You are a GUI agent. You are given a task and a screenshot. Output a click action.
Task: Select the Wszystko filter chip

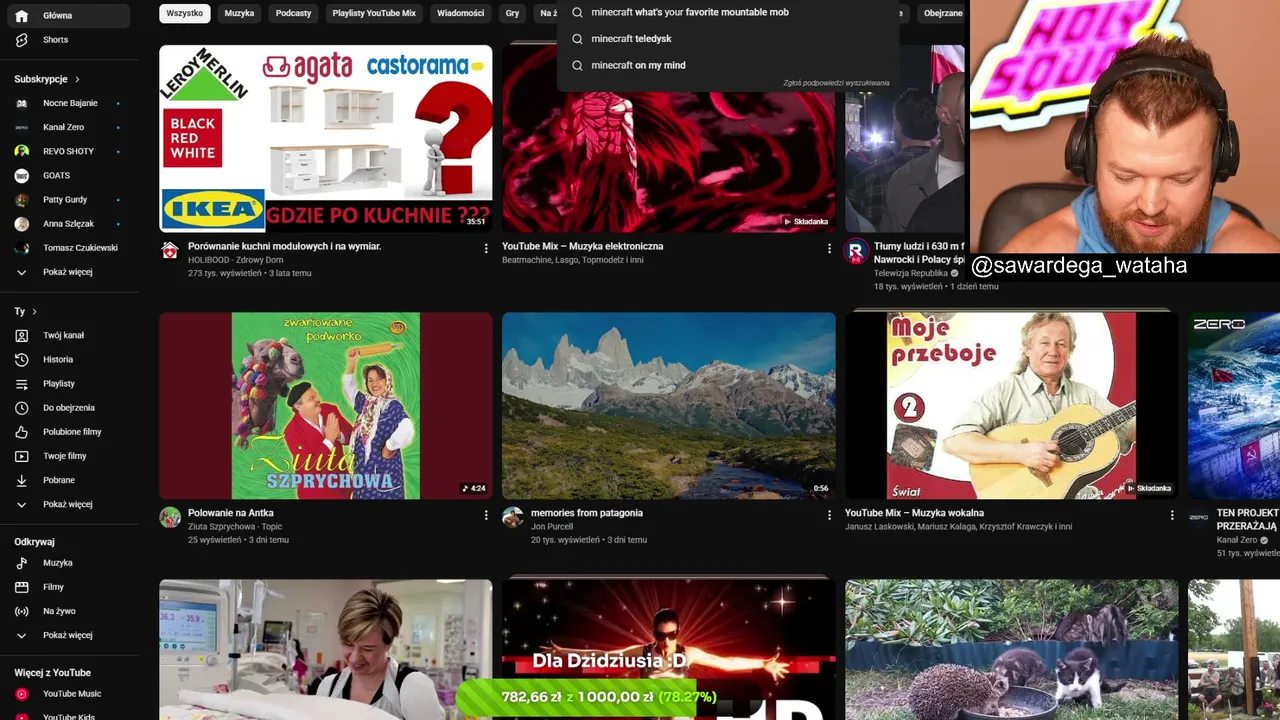pos(185,13)
